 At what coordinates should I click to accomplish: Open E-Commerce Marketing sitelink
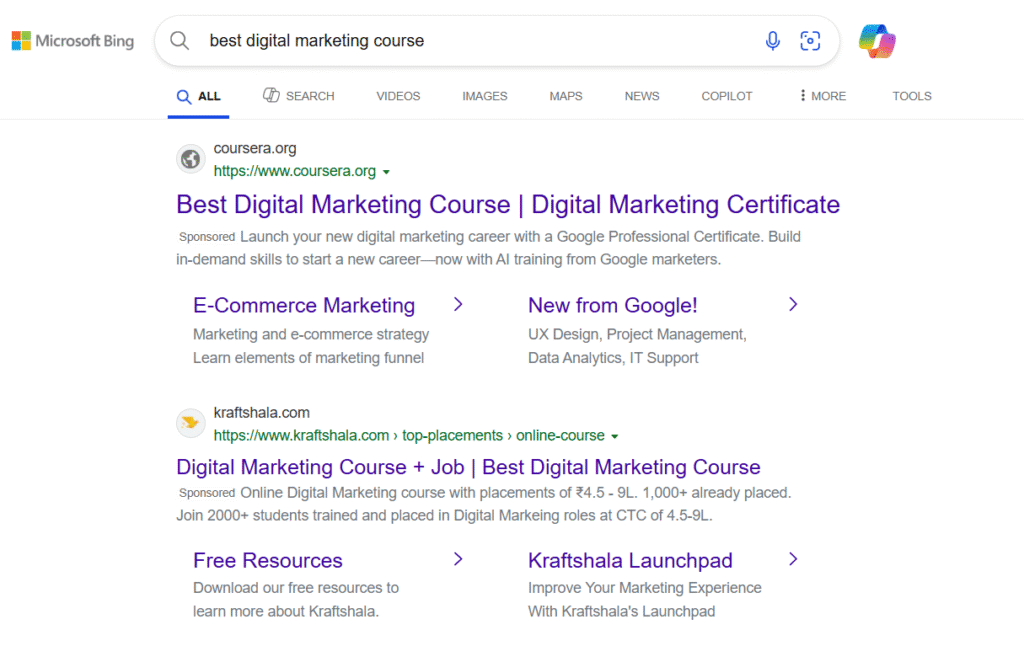[x=304, y=305]
